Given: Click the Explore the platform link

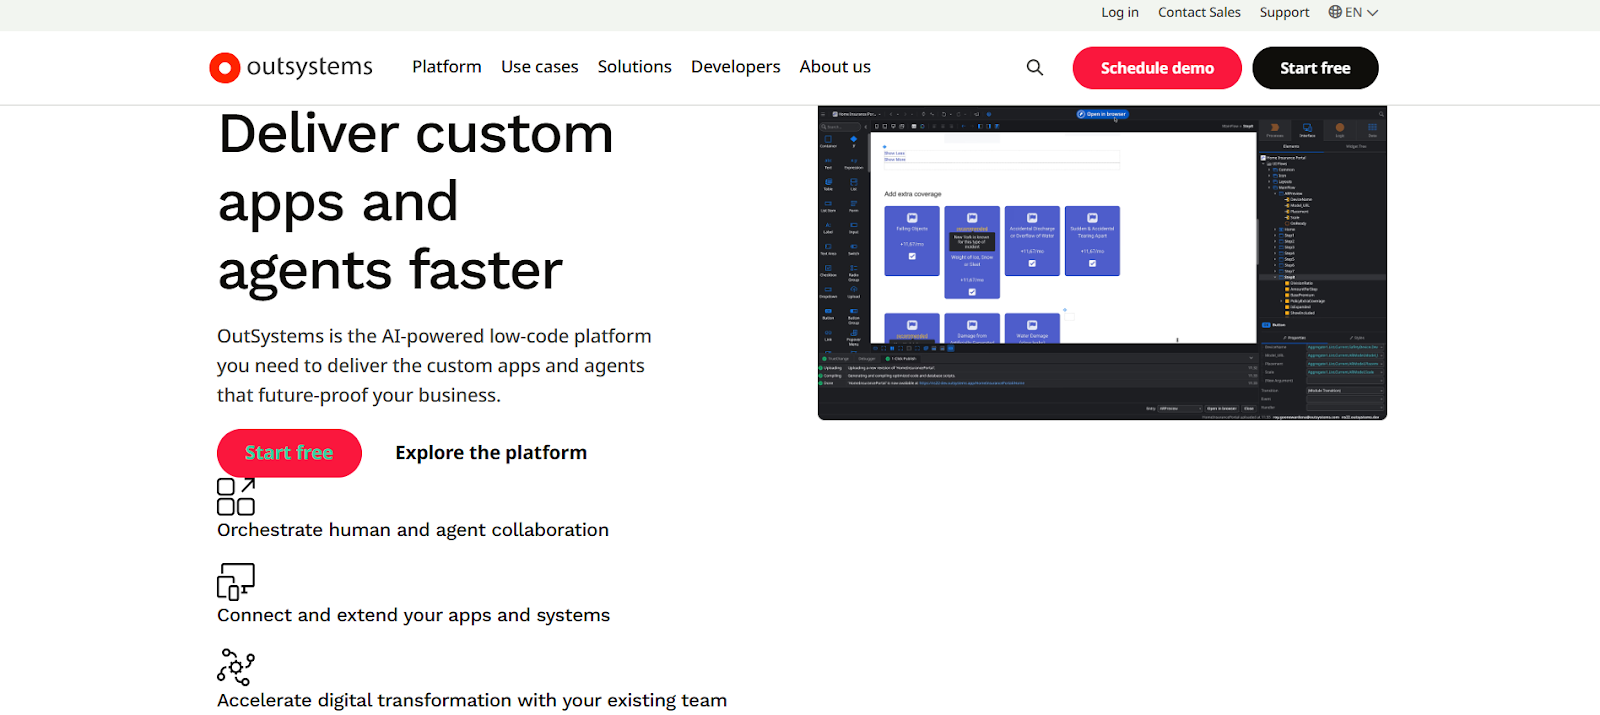Looking at the screenshot, I should click(x=491, y=453).
